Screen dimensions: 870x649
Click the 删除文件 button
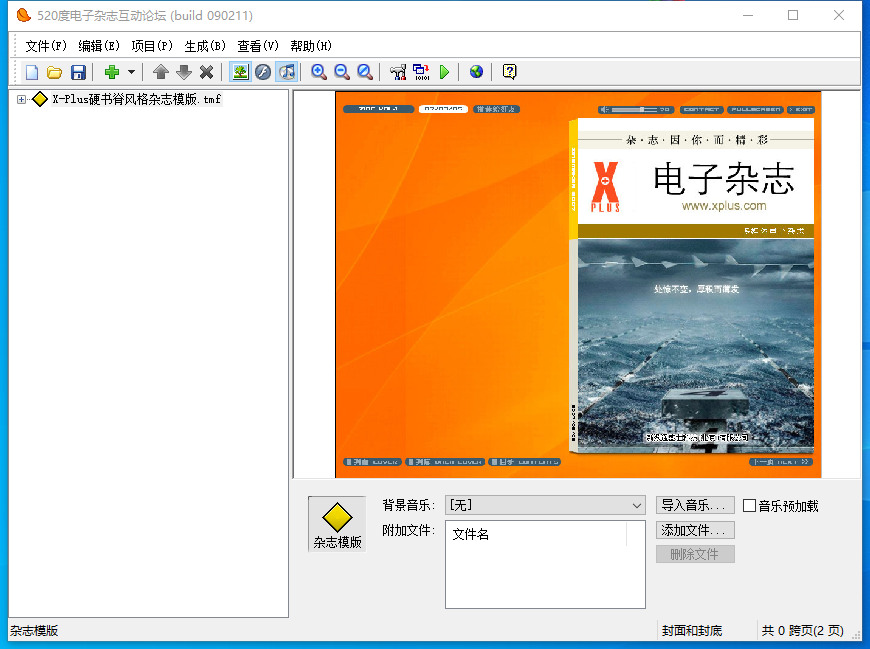click(x=695, y=554)
